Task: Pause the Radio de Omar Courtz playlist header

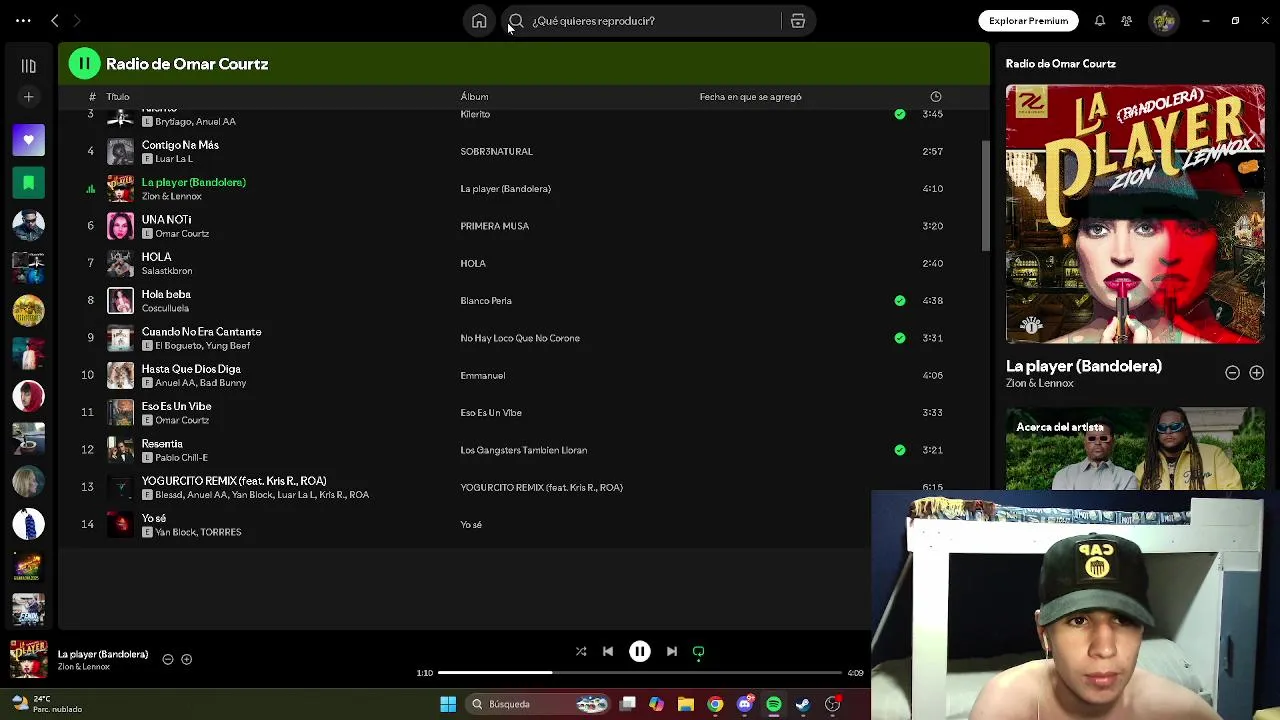Action: coord(84,64)
